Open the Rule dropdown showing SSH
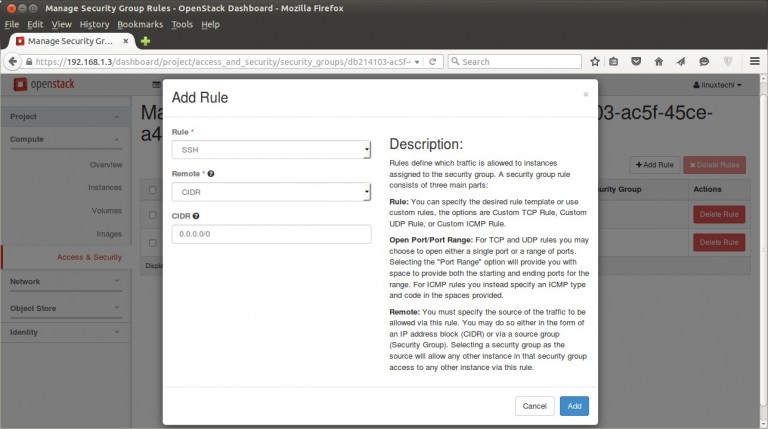This screenshot has width=768, height=429. point(270,150)
